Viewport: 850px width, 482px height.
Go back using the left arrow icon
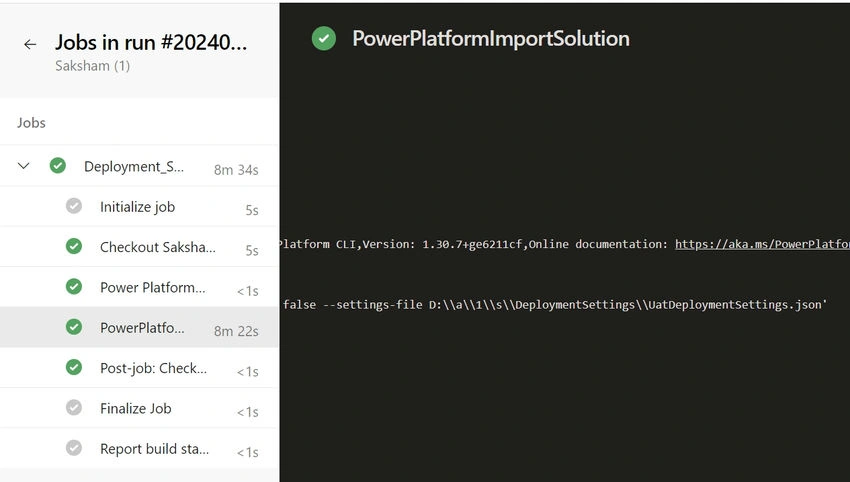(30, 44)
